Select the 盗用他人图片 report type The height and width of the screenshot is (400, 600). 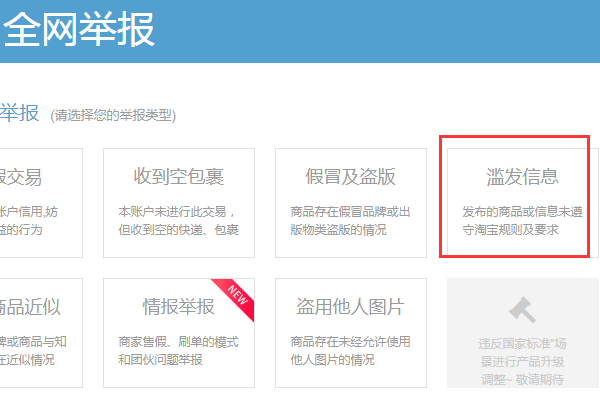[x=351, y=333]
